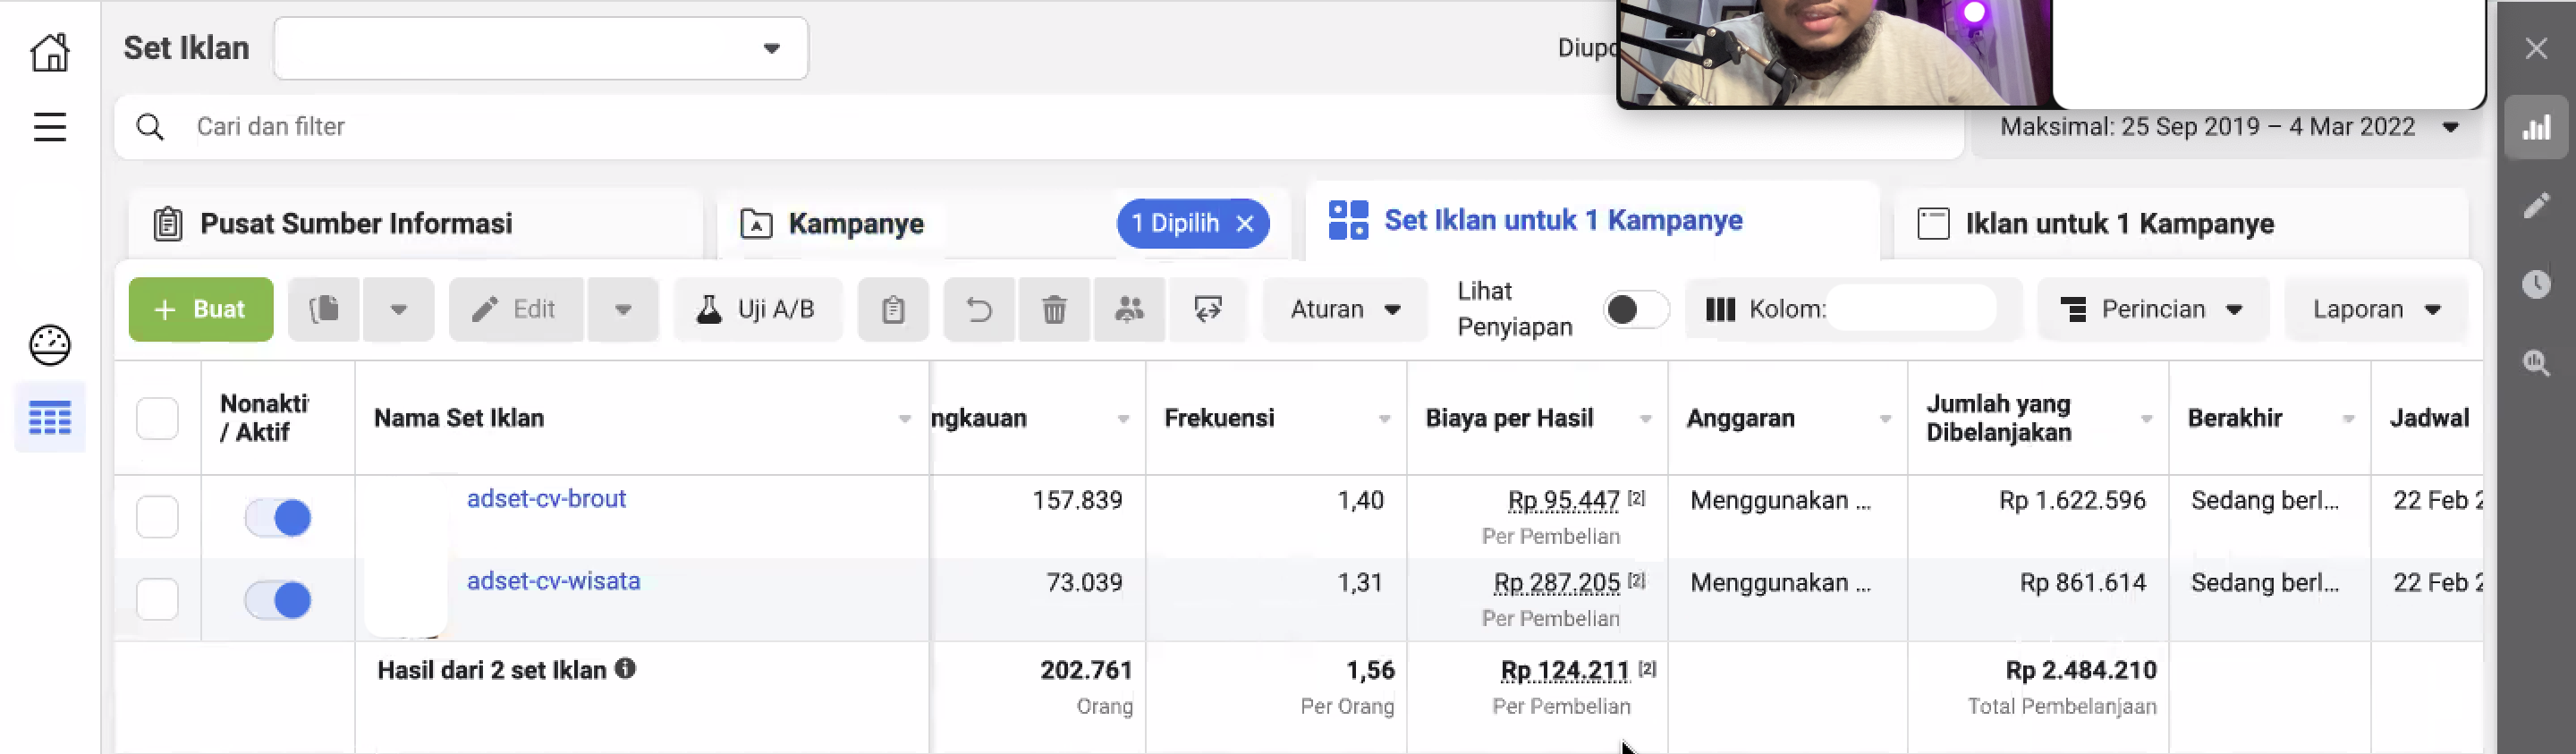This screenshot has width=2576, height=754.
Task: Click the trash delete icon in toolbar
Action: pos(1053,310)
